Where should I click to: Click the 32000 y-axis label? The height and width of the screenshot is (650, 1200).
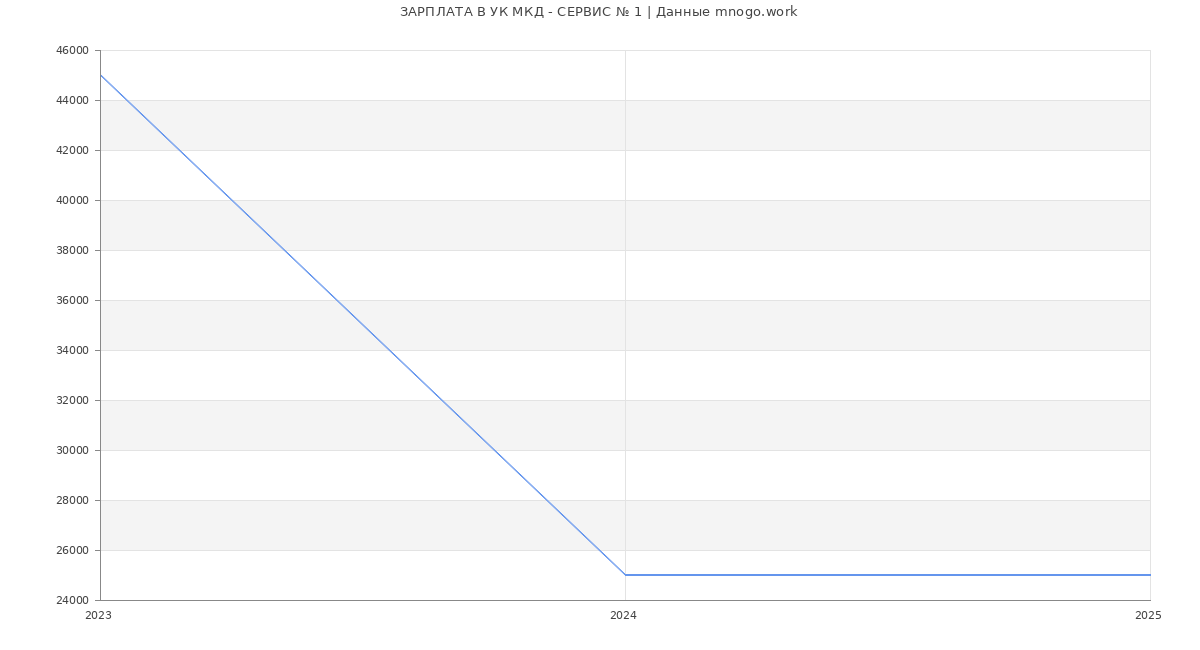click(x=74, y=401)
